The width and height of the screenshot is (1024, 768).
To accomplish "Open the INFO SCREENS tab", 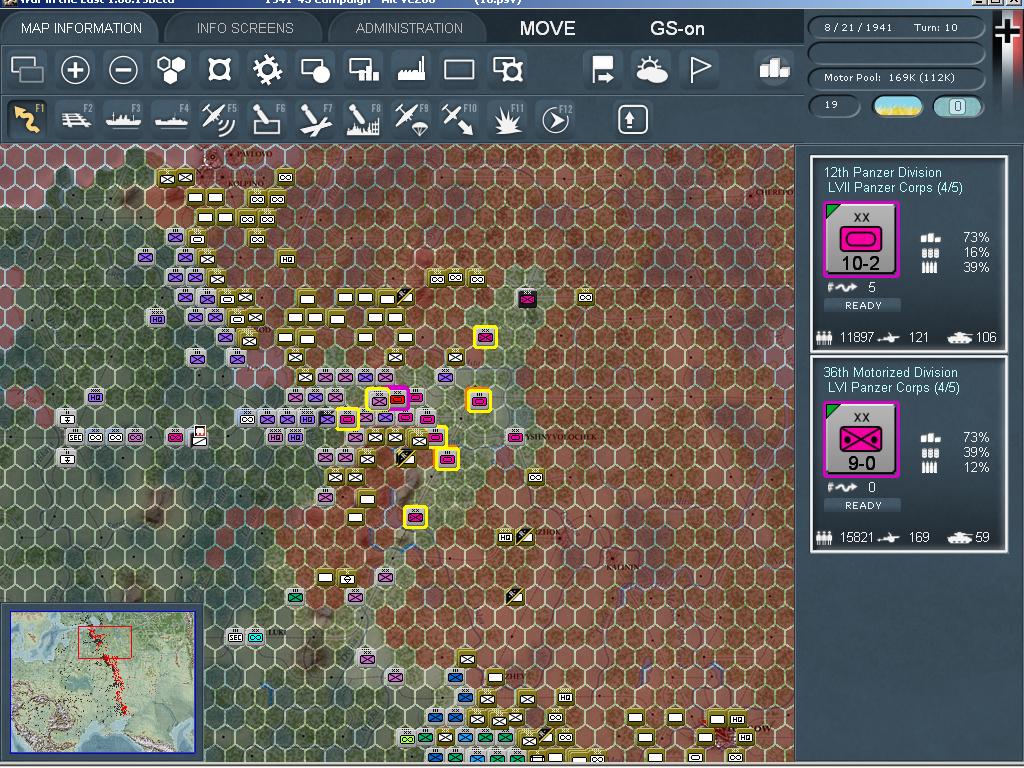I will click(x=245, y=28).
